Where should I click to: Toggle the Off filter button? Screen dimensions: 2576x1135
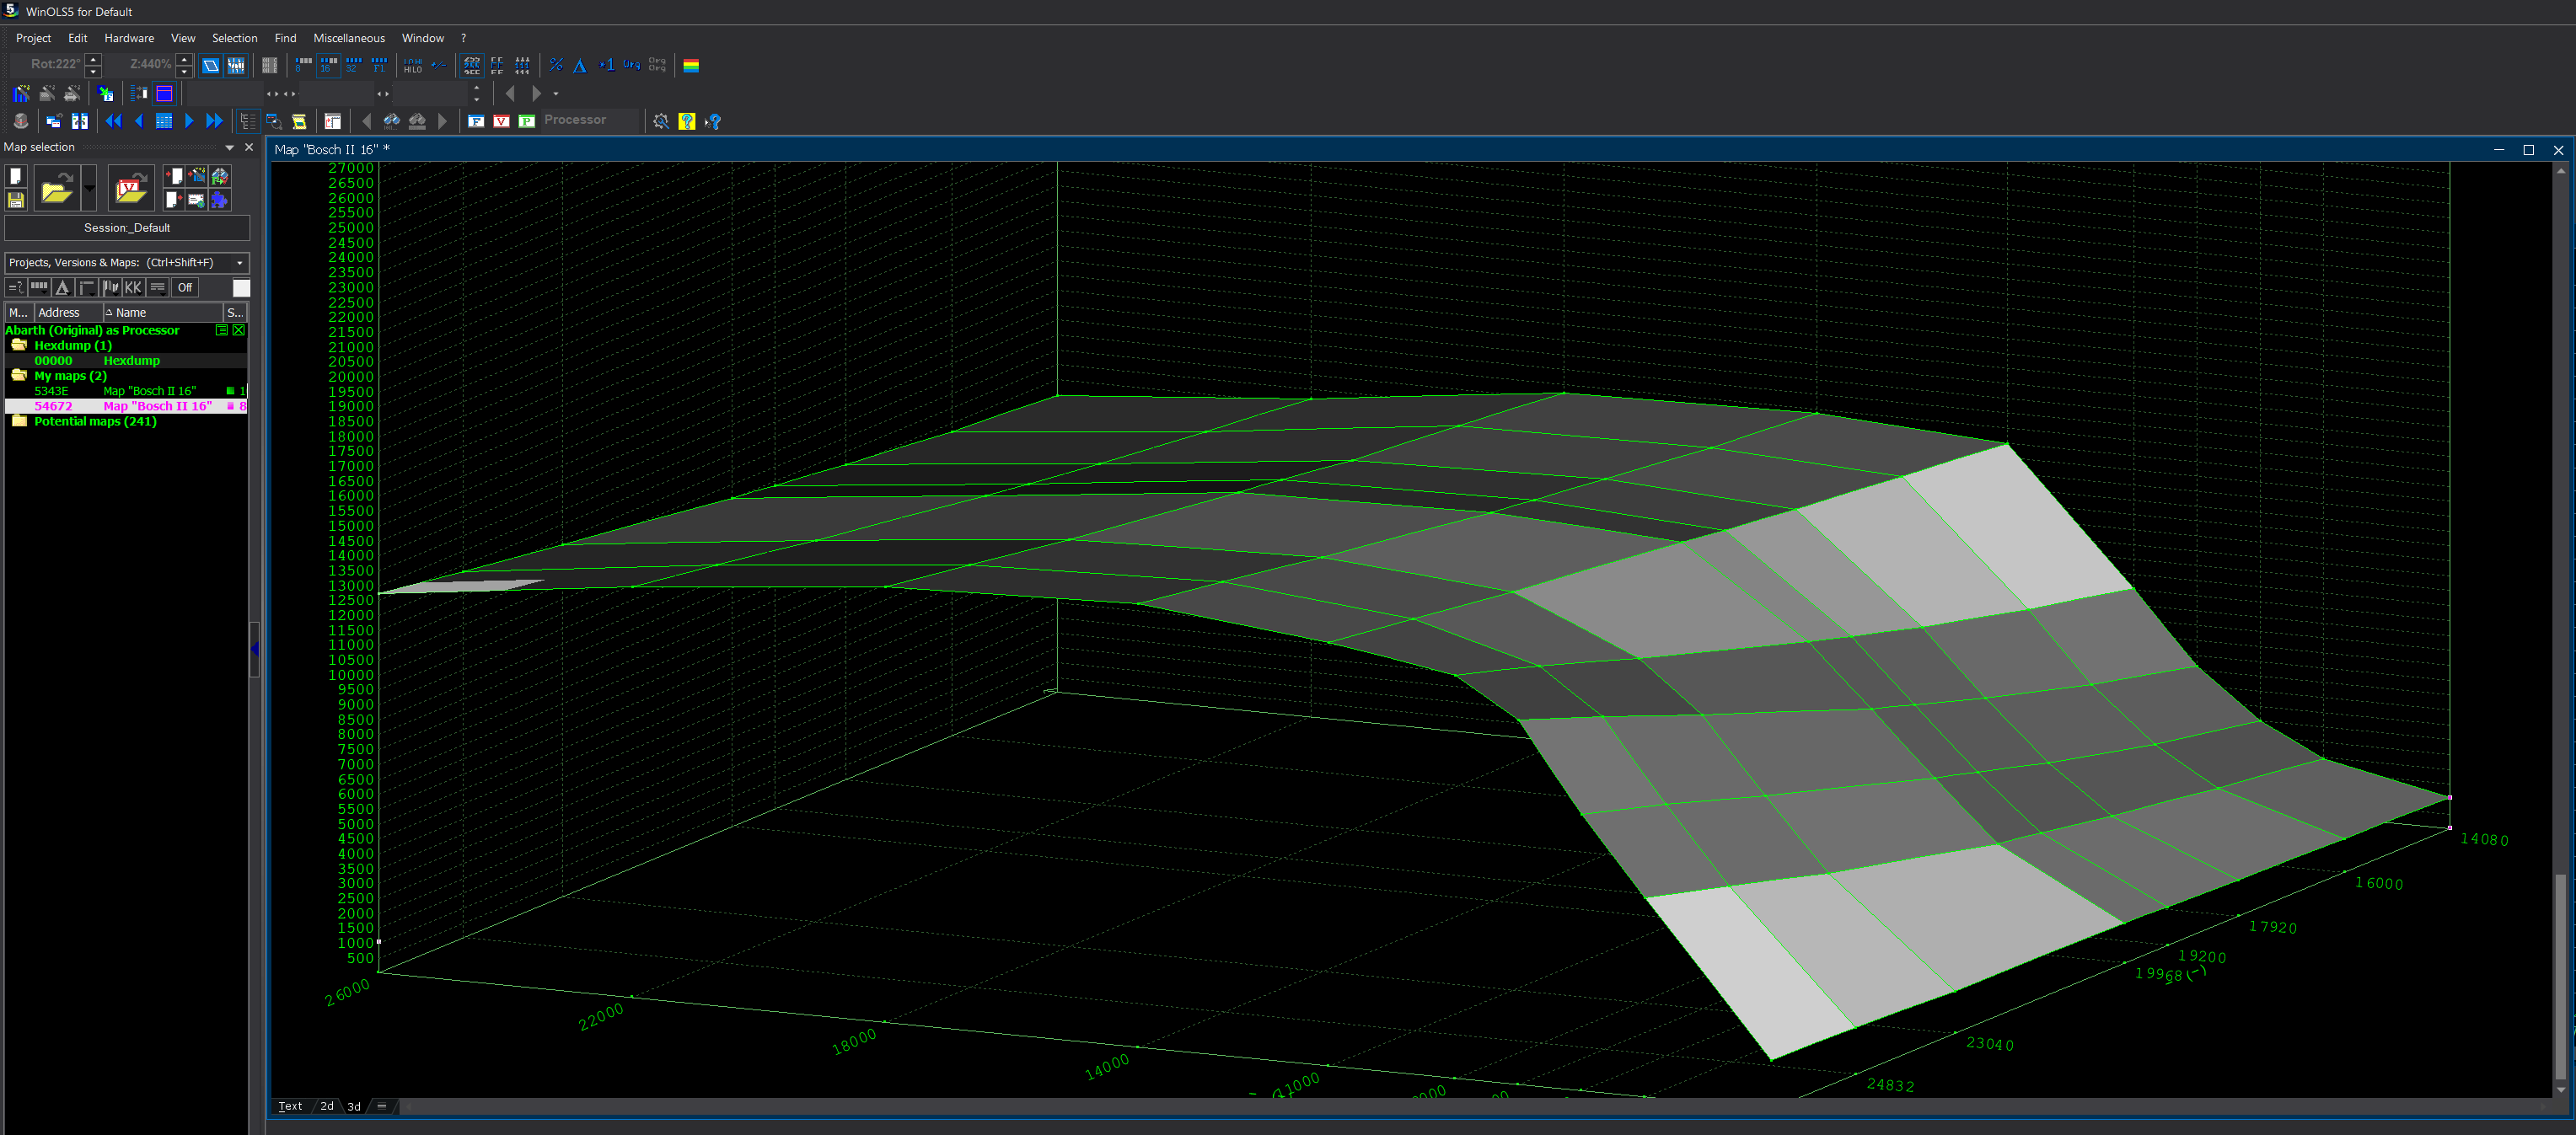click(185, 288)
